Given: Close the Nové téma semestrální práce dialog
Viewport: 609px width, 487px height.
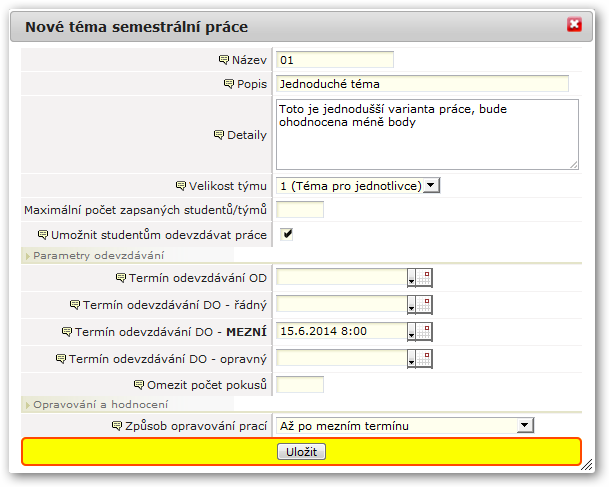Looking at the screenshot, I should click(574, 24).
